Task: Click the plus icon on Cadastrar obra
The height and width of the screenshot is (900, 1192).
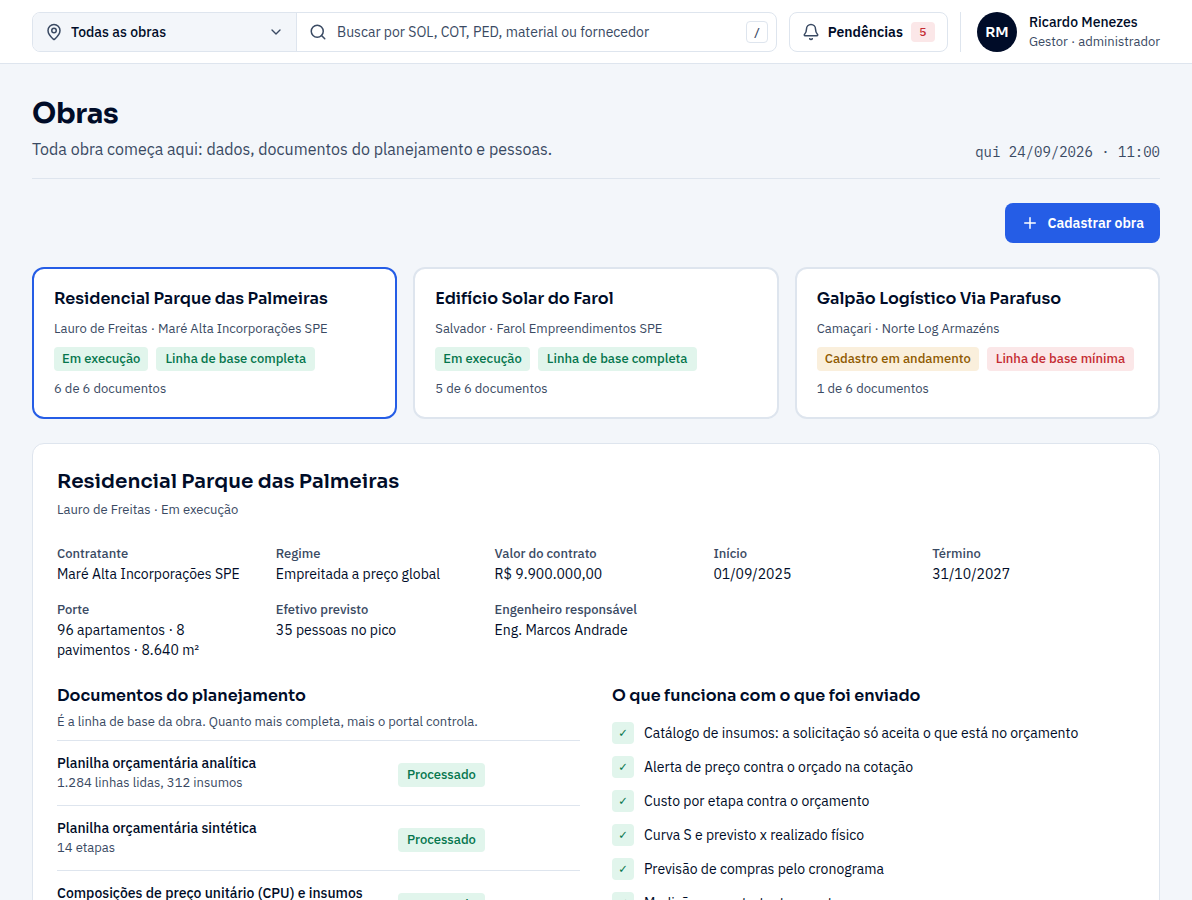Action: click(x=1029, y=223)
